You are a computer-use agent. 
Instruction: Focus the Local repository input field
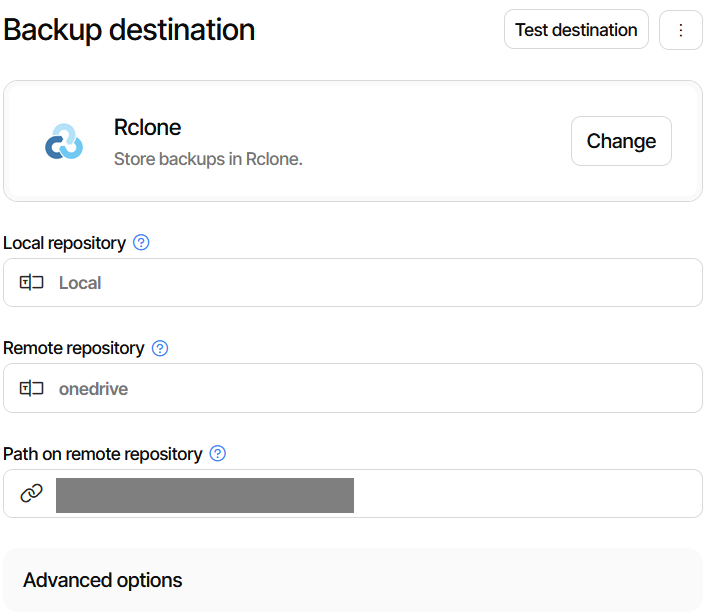380,283
